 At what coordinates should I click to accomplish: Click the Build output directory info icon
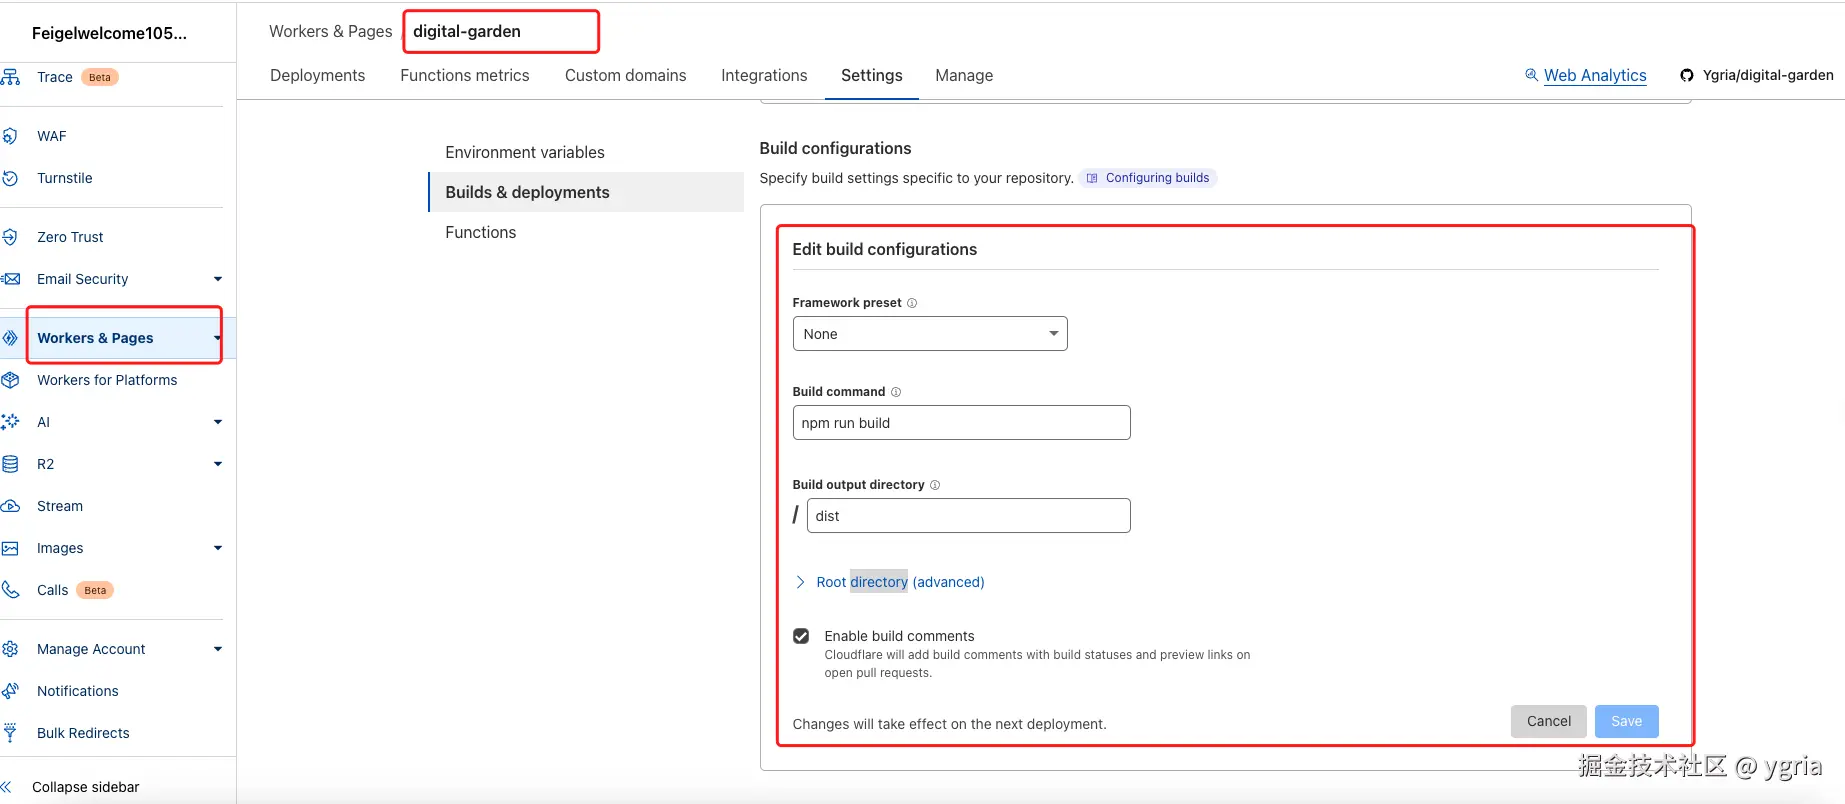click(x=935, y=485)
